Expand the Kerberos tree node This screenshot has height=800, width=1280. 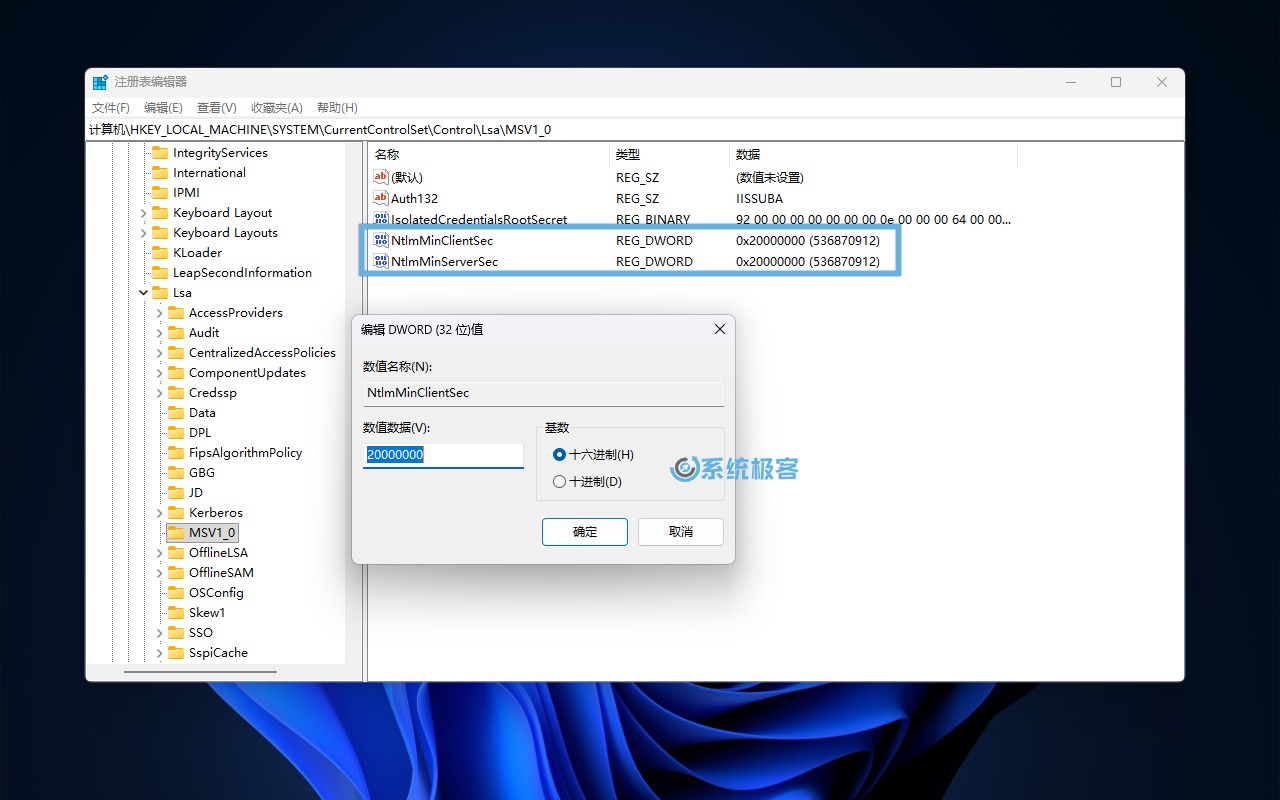pos(159,513)
